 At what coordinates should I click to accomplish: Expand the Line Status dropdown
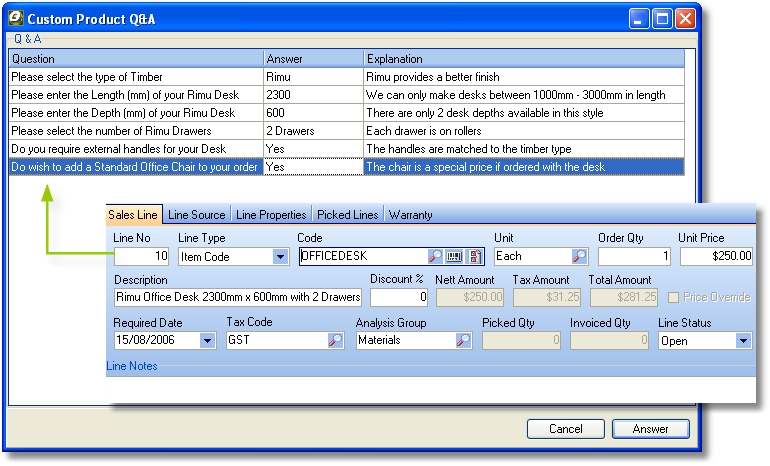point(743,340)
